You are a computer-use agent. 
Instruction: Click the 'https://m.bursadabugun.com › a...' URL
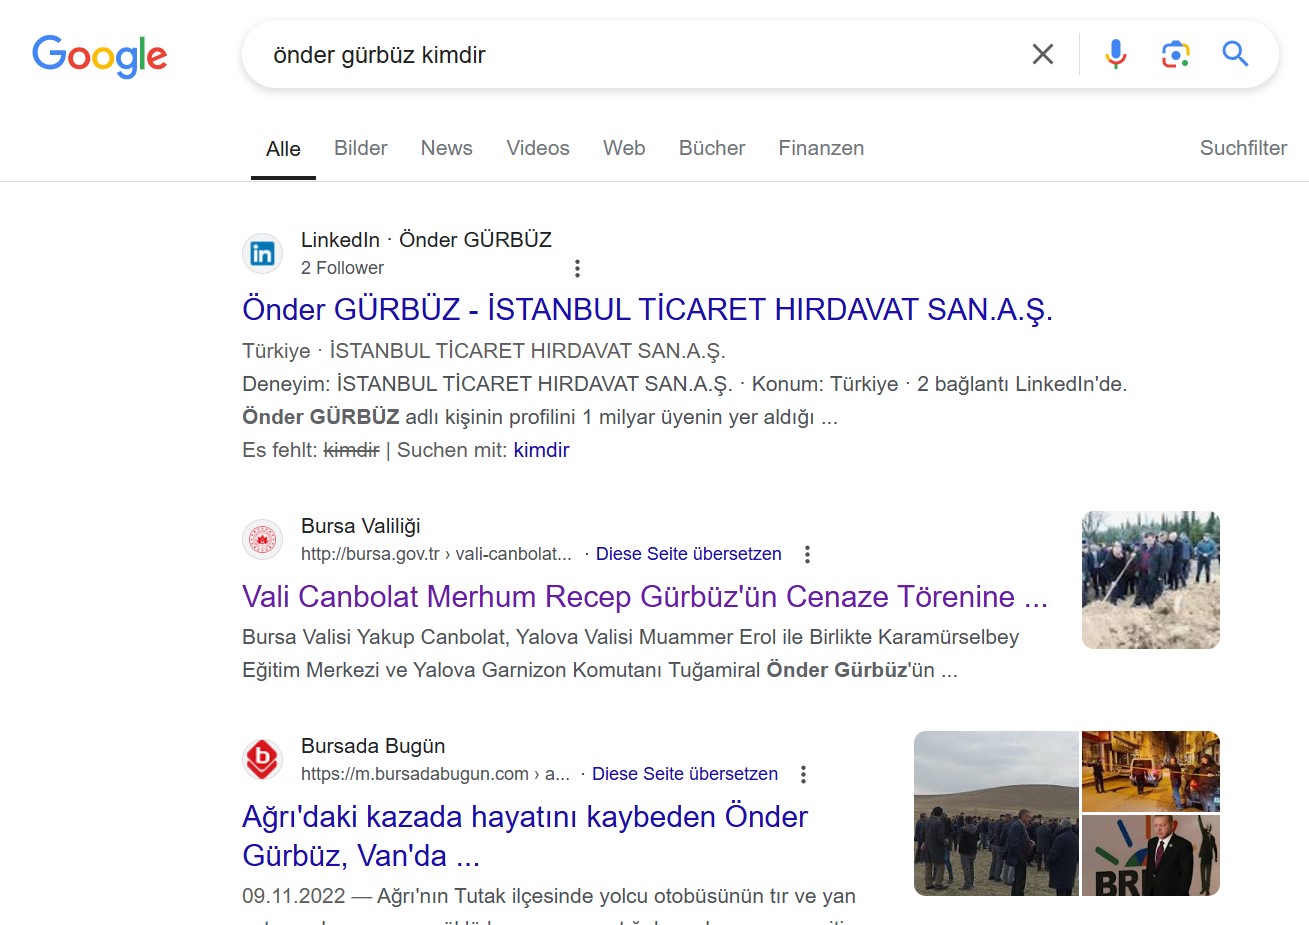[435, 774]
